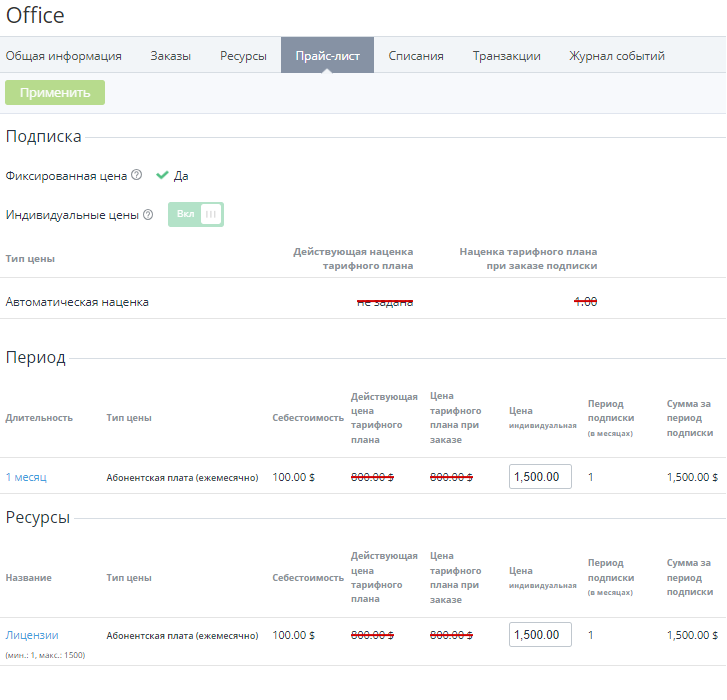727x700 pixels.
Task: Click Себестоимость 100.00 $ in the Лицензии row
Action: pos(293,635)
